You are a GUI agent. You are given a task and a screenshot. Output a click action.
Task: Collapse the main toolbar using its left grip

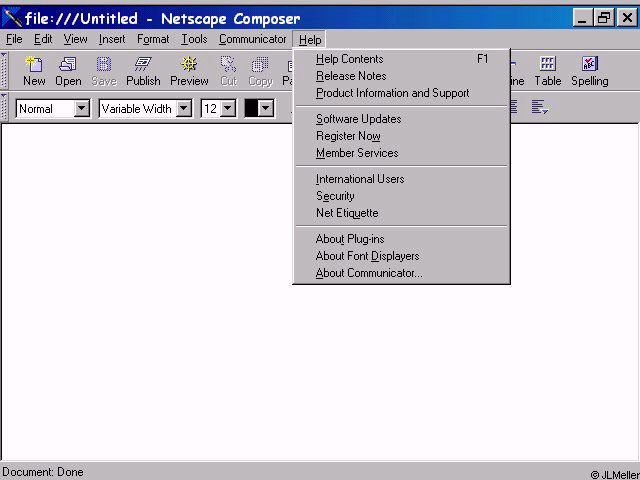point(4,70)
